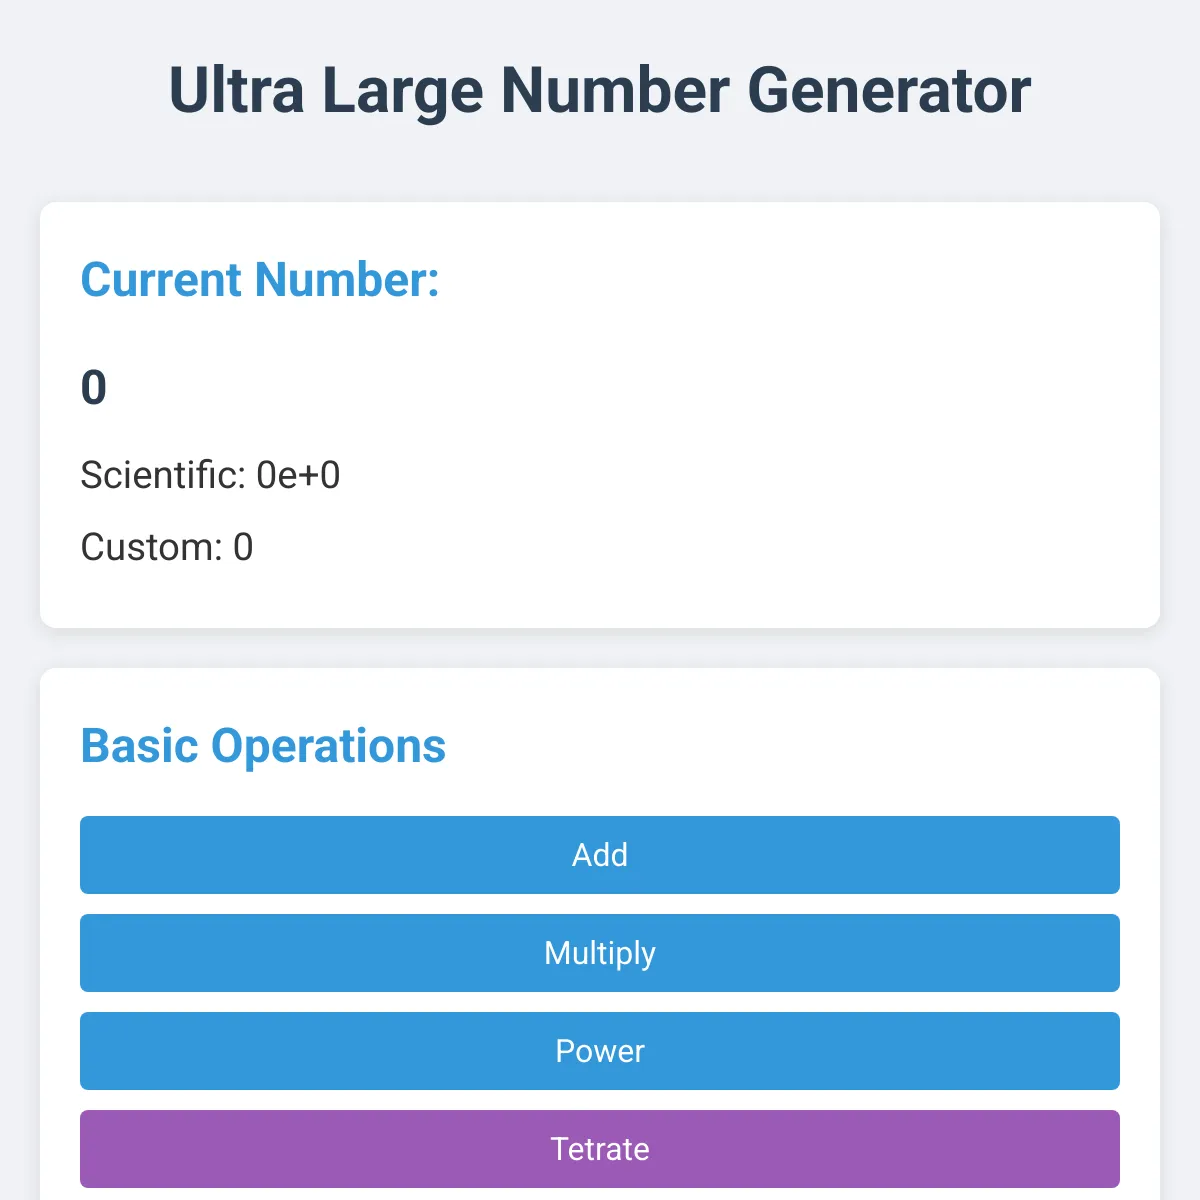Click the Multiply operation button

click(x=600, y=953)
